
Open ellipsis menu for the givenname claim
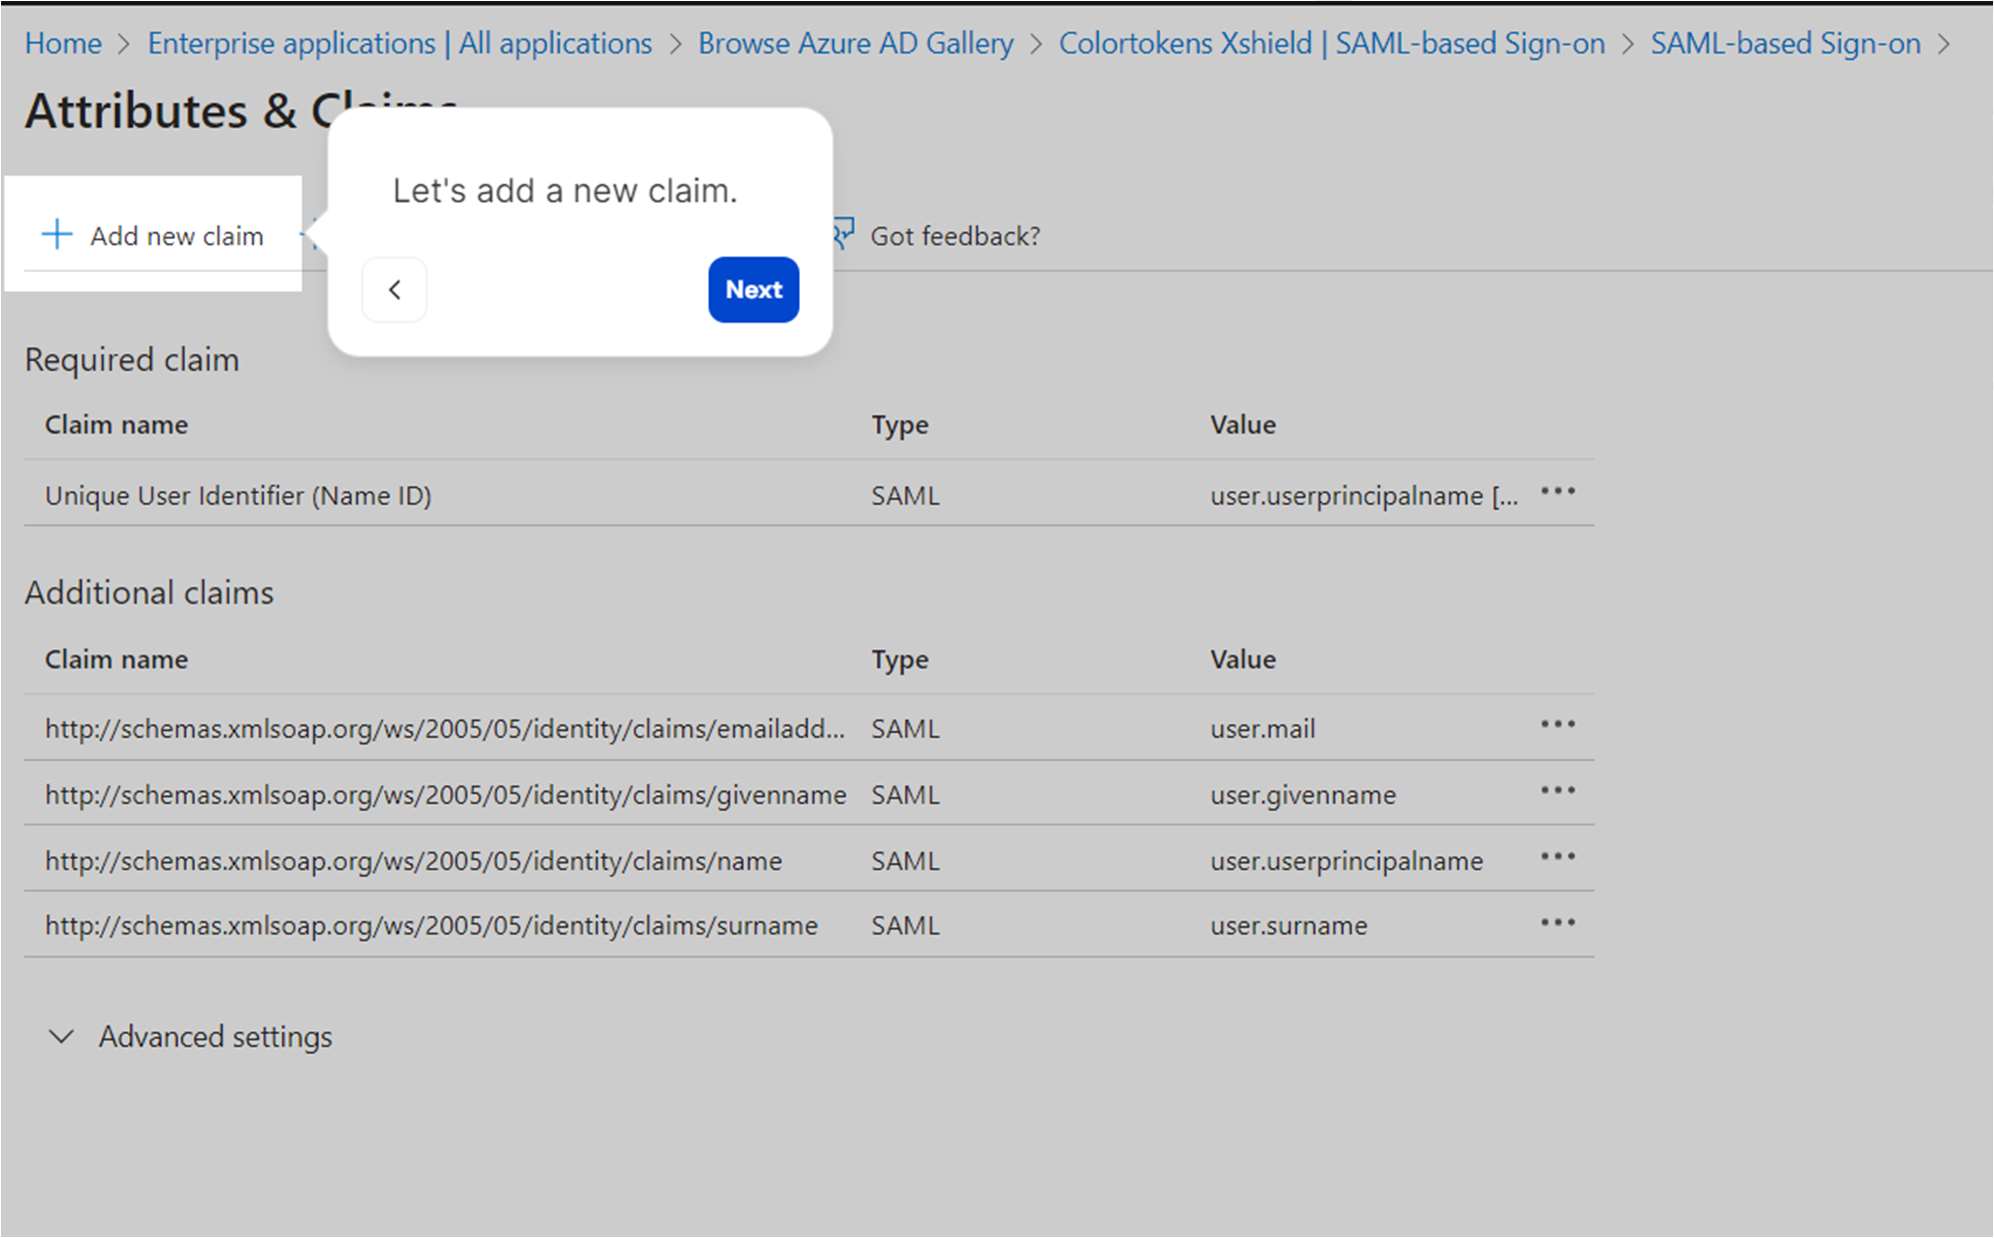tap(1558, 790)
